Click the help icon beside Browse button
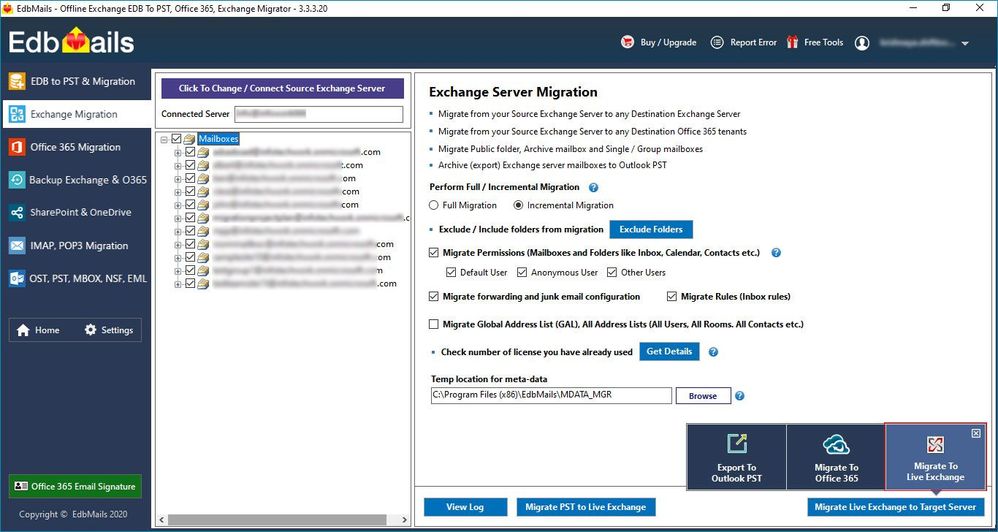Image resolution: width=998 pixels, height=532 pixels. coord(740,396)
